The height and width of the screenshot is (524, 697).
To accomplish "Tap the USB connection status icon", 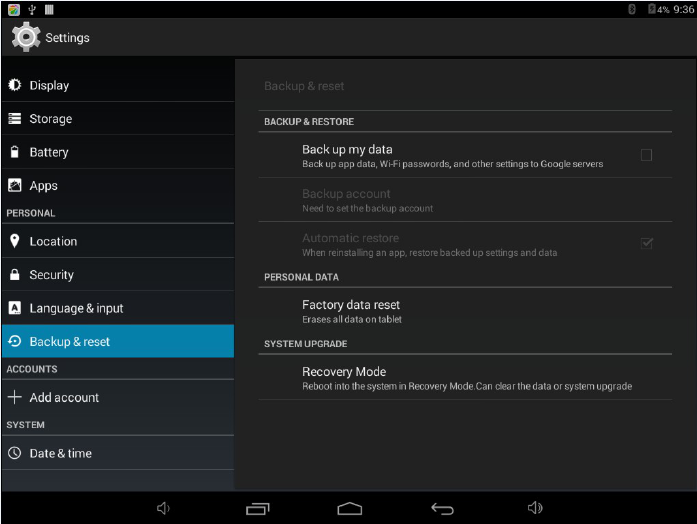I will (x=32, y=9).
